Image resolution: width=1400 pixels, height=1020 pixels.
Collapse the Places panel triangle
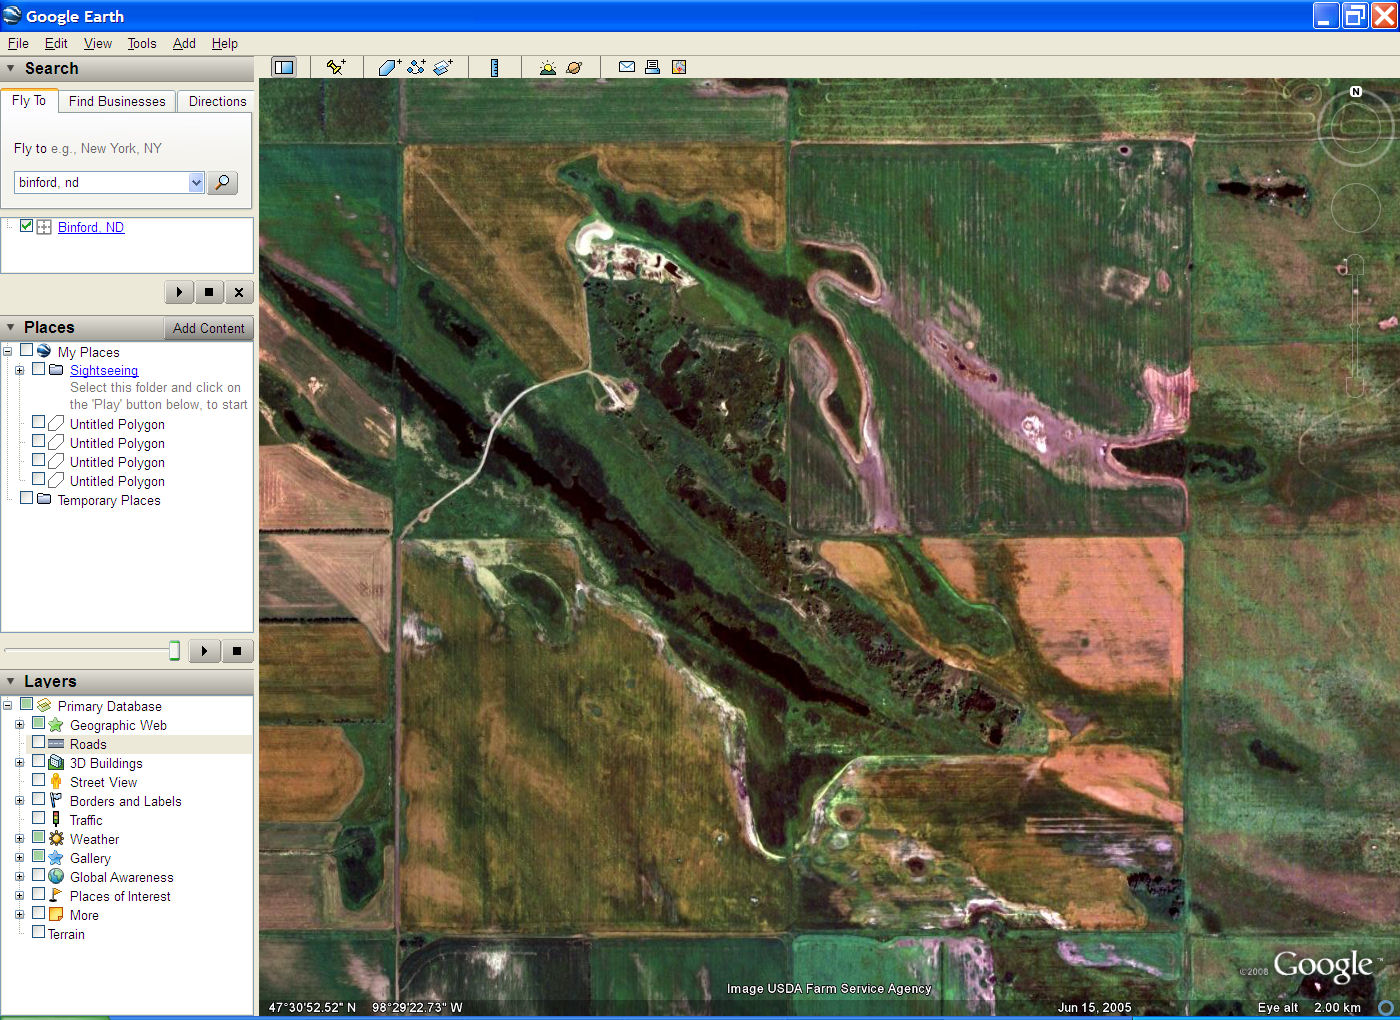(x=11, y=327)
